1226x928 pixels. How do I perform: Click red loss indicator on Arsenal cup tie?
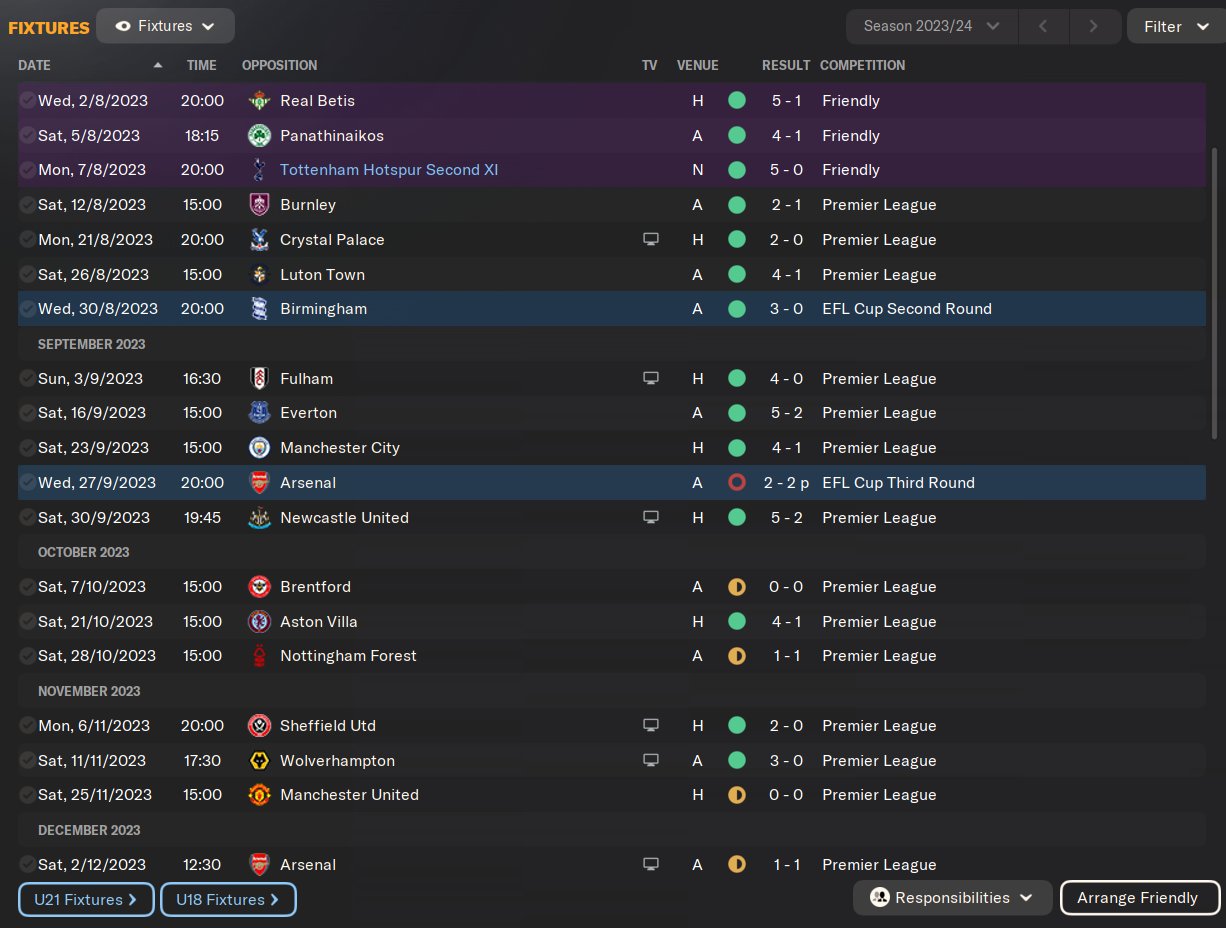point(737,483)
